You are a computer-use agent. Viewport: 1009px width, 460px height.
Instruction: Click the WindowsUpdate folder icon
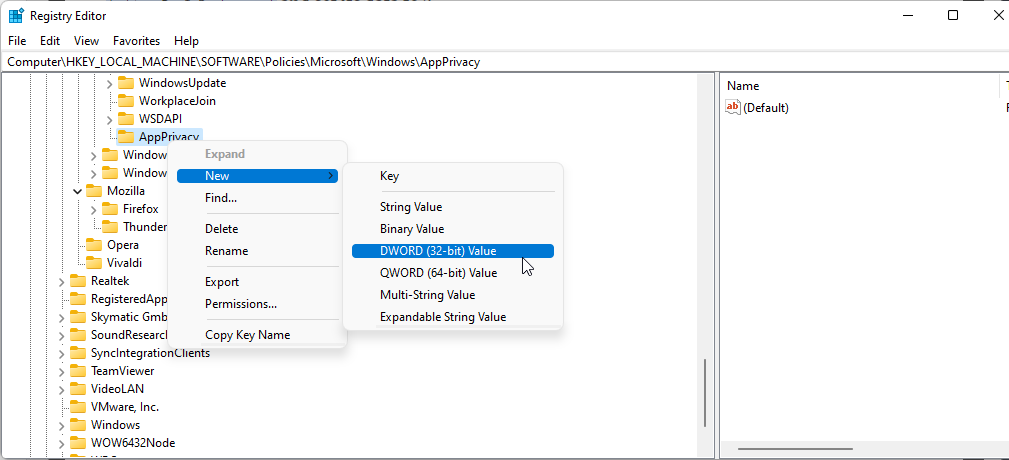(126, 83)
